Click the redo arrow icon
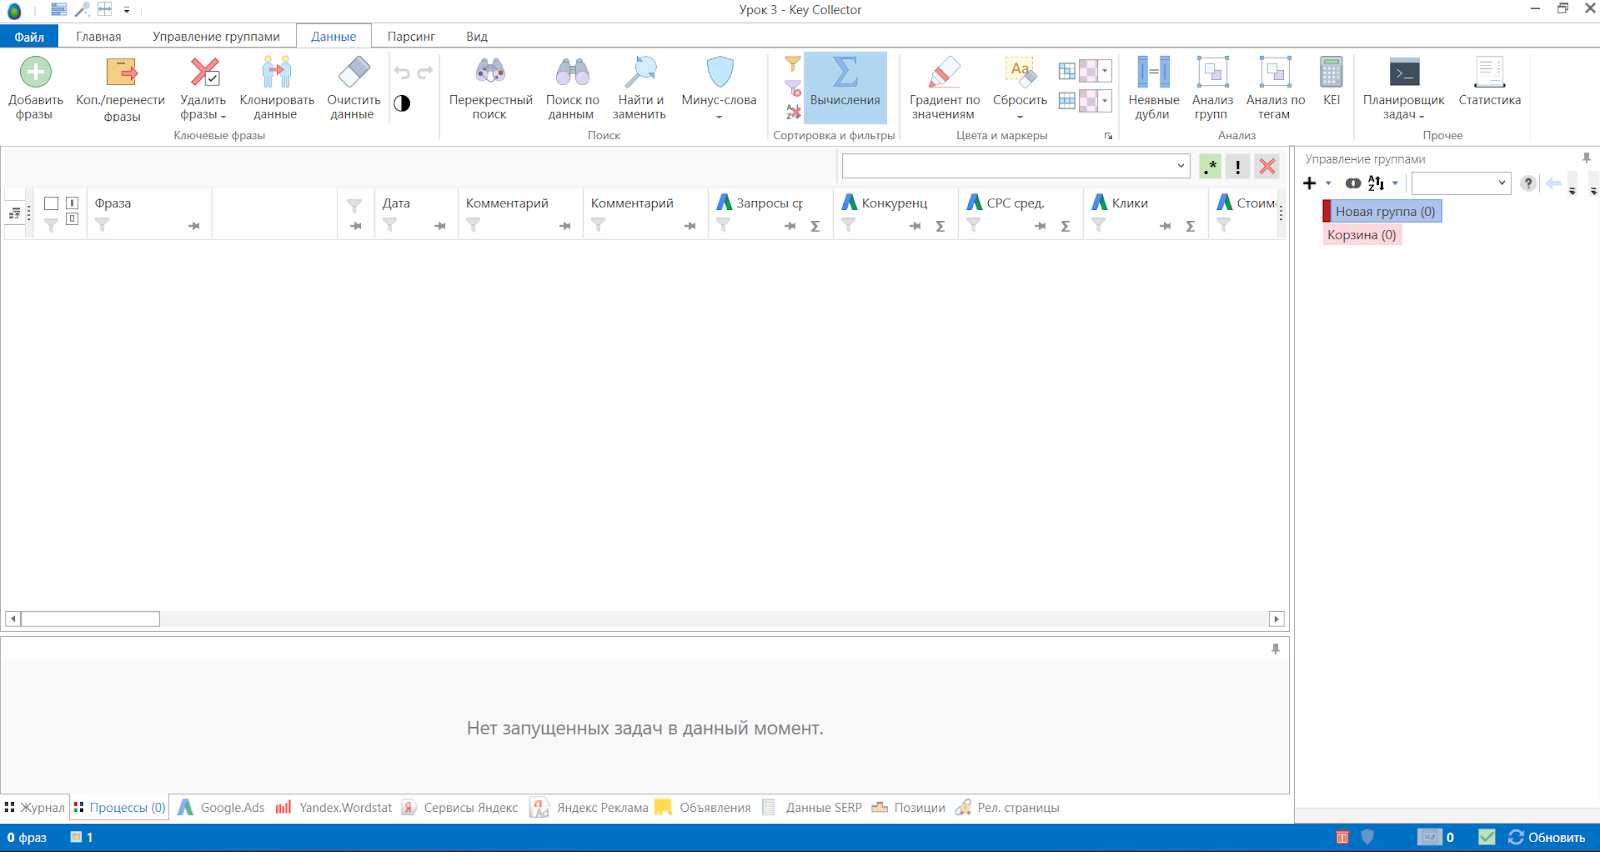This screenshot has width=1600, height=852. point(425,73)
